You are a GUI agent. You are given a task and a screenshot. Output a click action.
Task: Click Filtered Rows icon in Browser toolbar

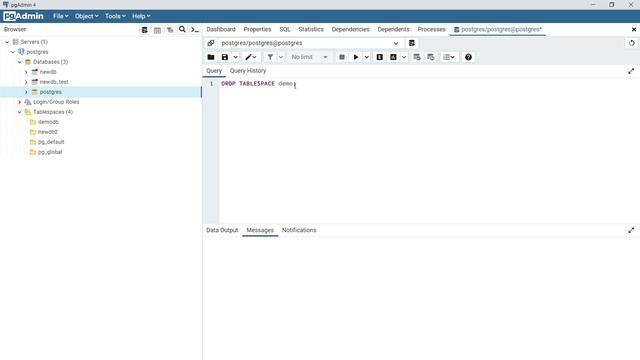pos(170,29)
